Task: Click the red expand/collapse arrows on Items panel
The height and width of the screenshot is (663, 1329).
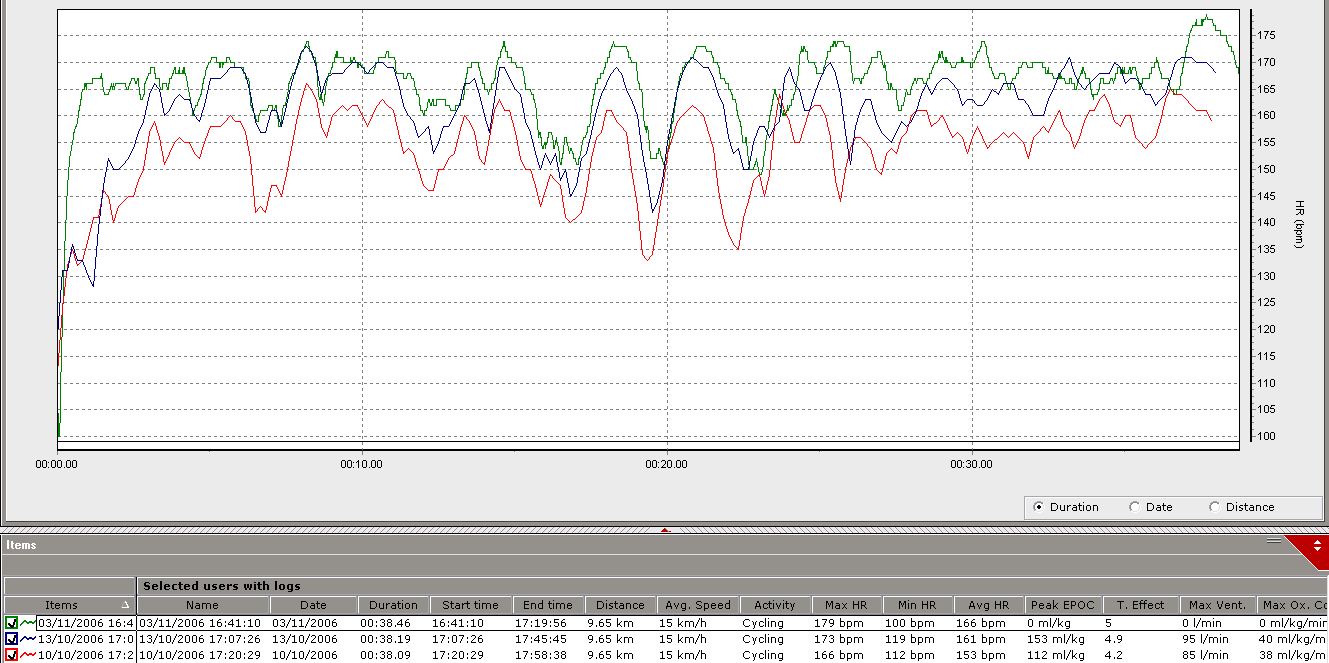Action: (1318, 546)
